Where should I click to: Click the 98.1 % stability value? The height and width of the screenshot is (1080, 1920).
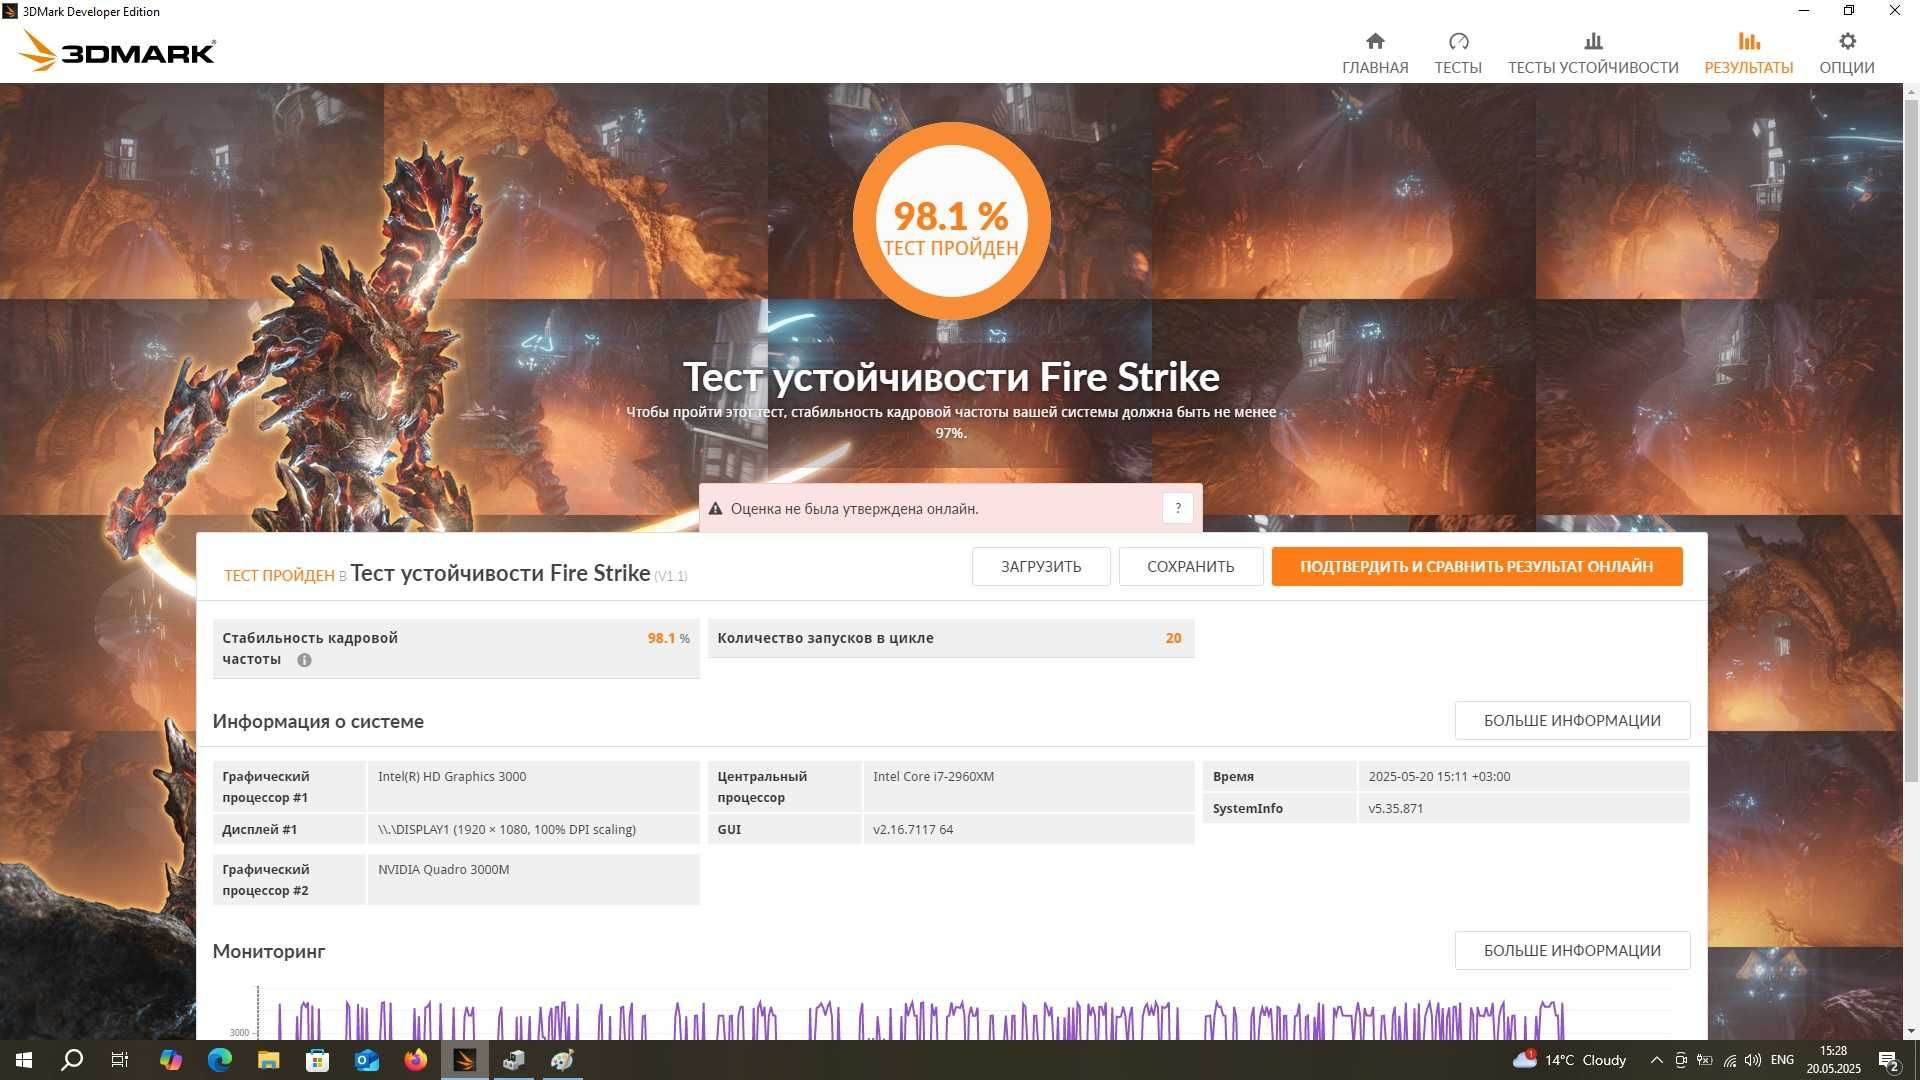tap(668, 638)
